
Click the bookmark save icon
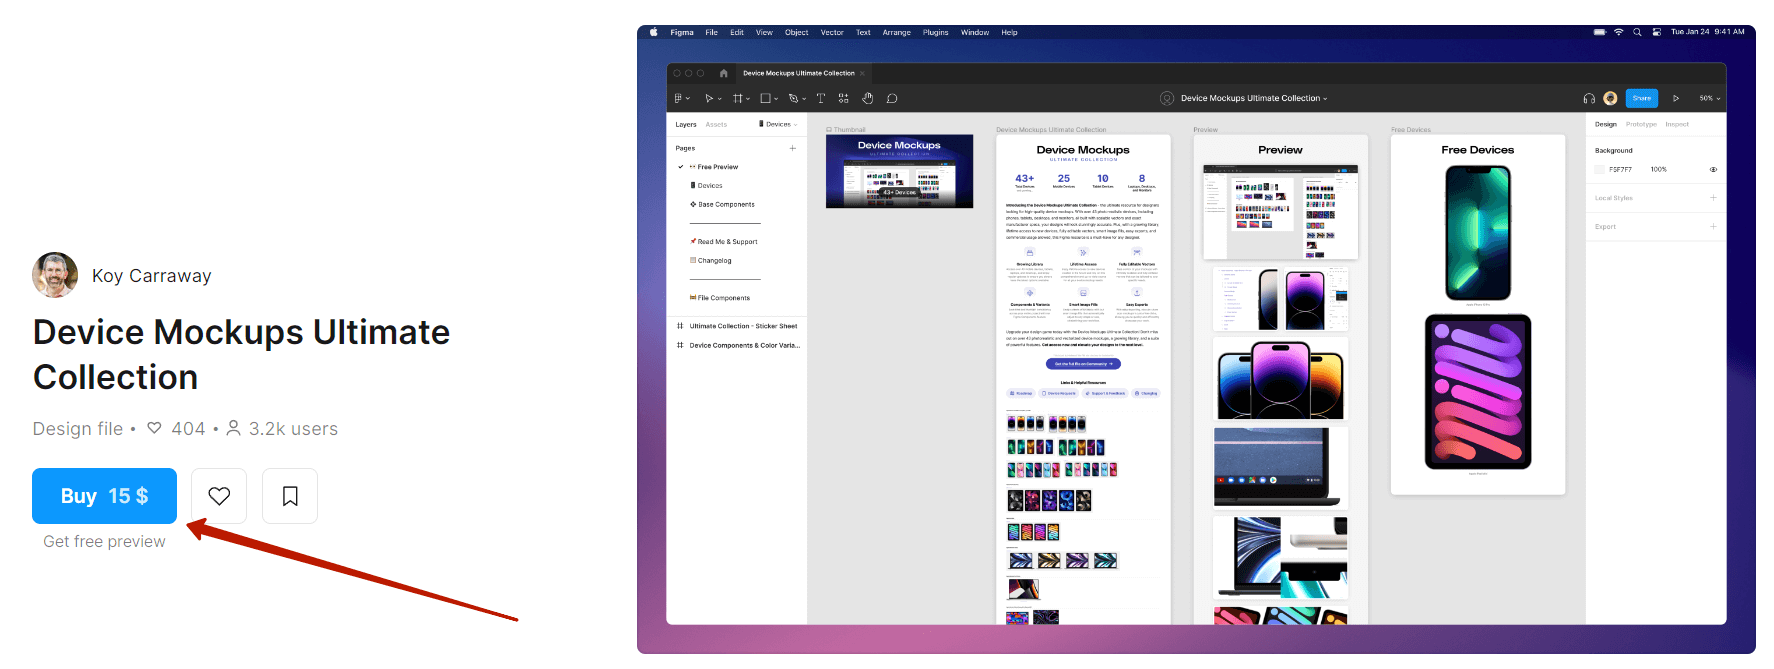tap(290, 496)
